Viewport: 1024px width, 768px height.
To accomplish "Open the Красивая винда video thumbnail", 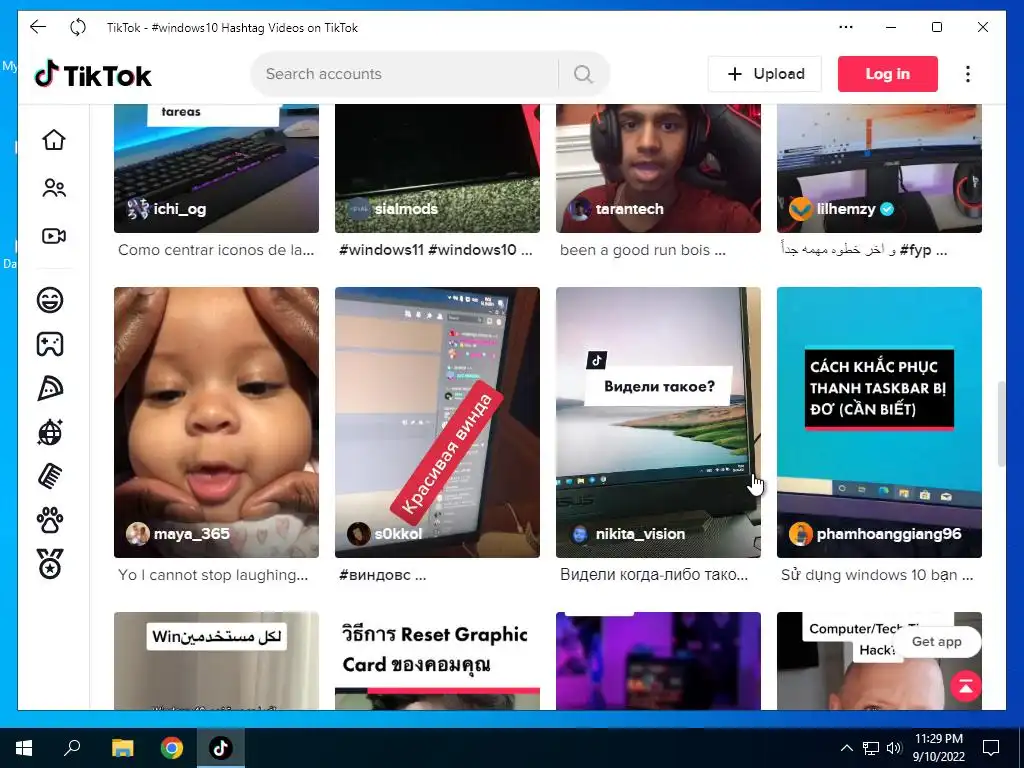I will pos(438,422).
